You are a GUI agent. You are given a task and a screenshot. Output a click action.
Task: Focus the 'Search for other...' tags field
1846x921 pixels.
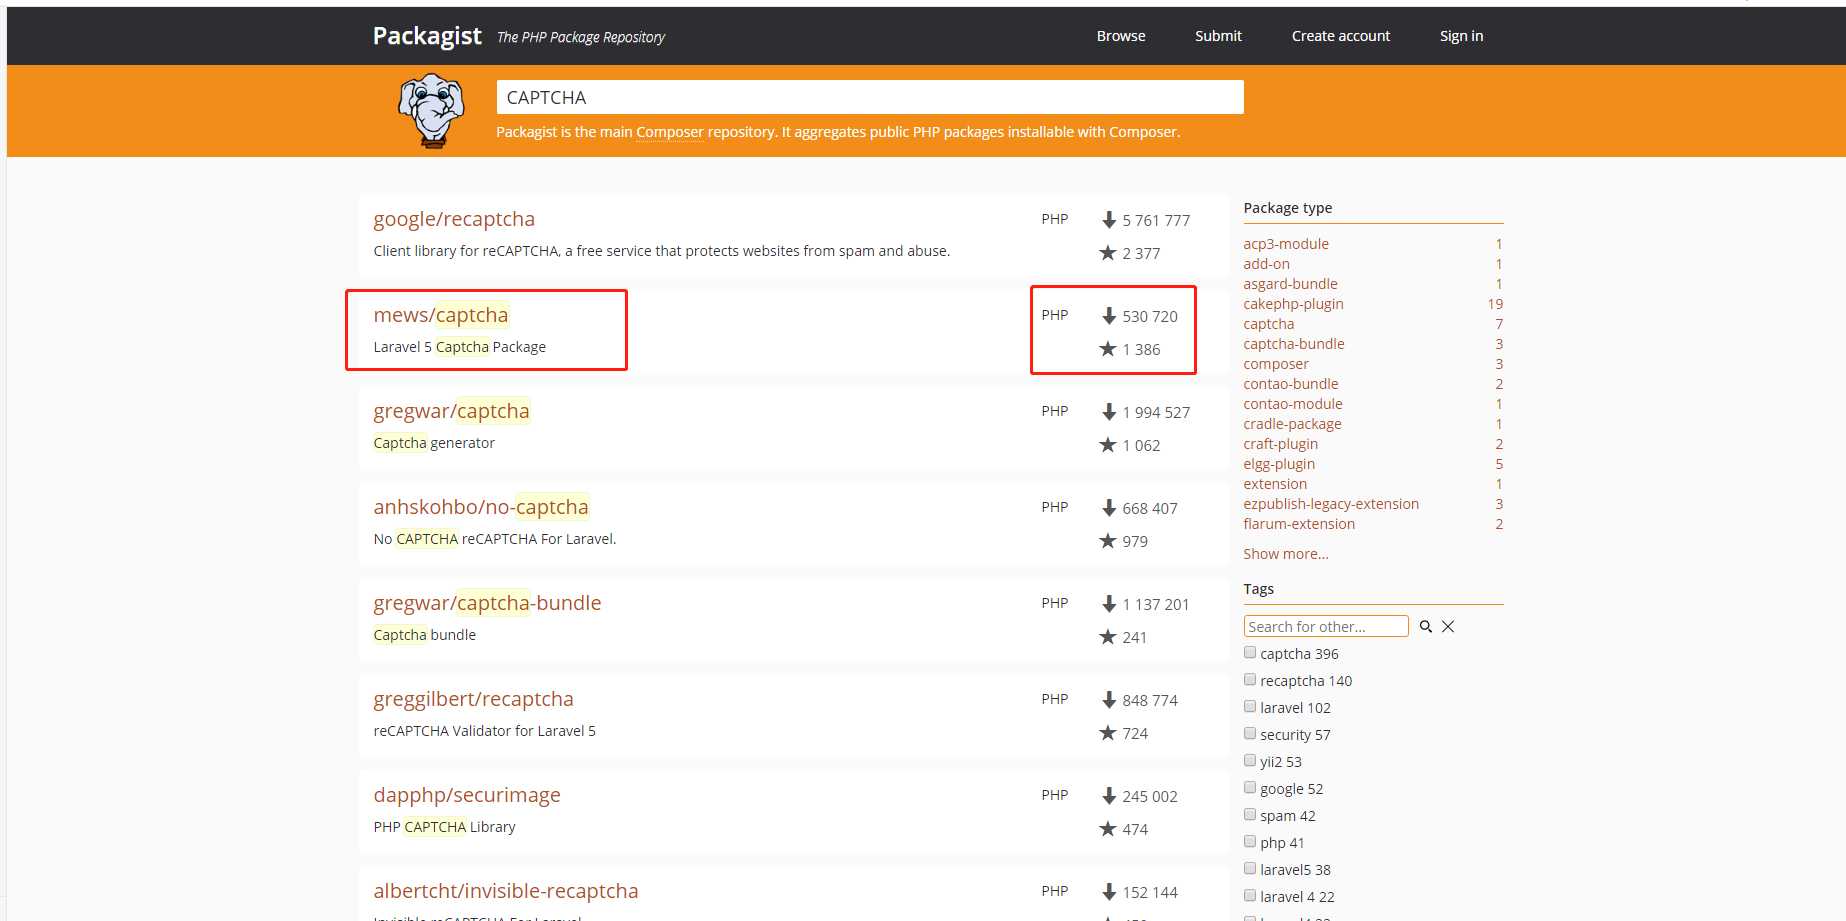pos(1326,627)
